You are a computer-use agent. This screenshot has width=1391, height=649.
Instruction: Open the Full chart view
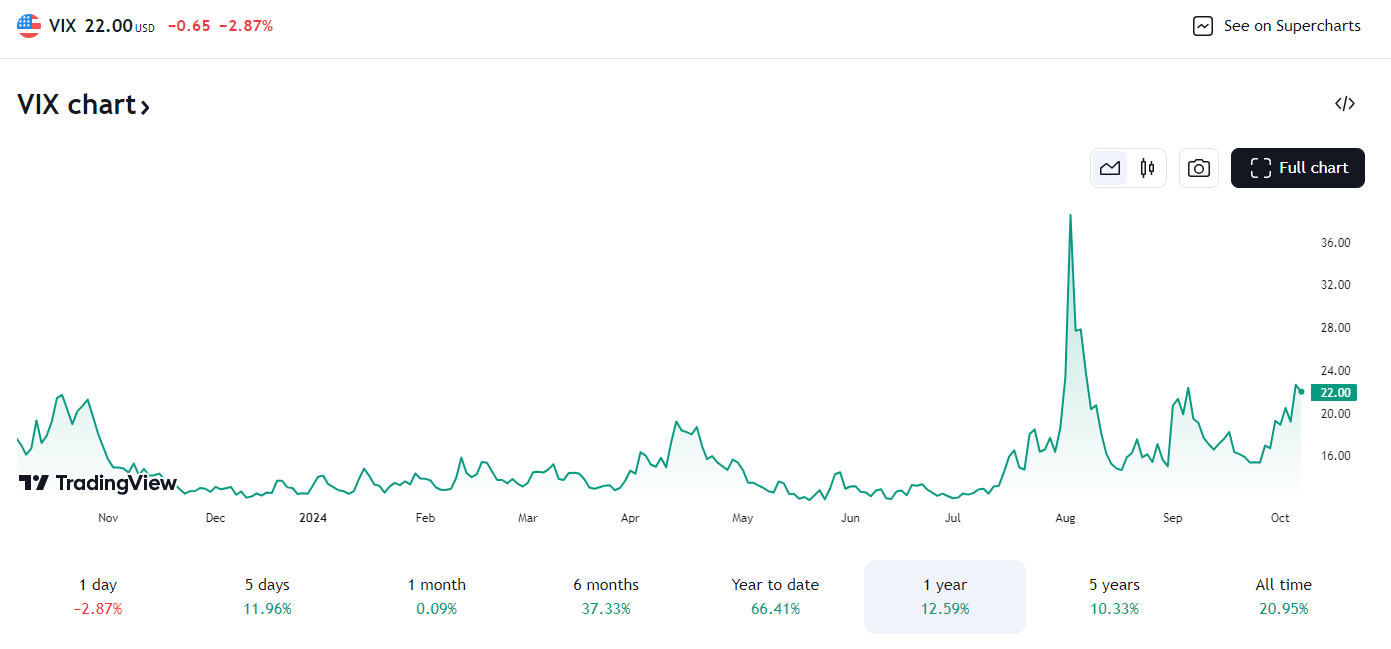pyautogui.click(x=1298, y=167)
